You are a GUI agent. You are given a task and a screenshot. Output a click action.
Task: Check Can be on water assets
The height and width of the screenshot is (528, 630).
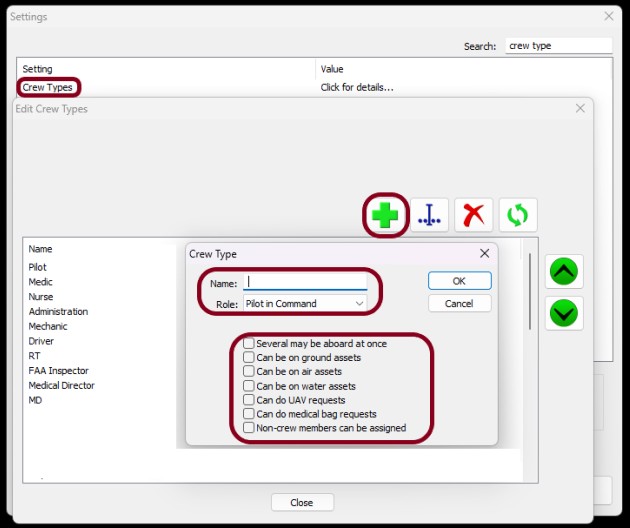[x=249, y=386]
